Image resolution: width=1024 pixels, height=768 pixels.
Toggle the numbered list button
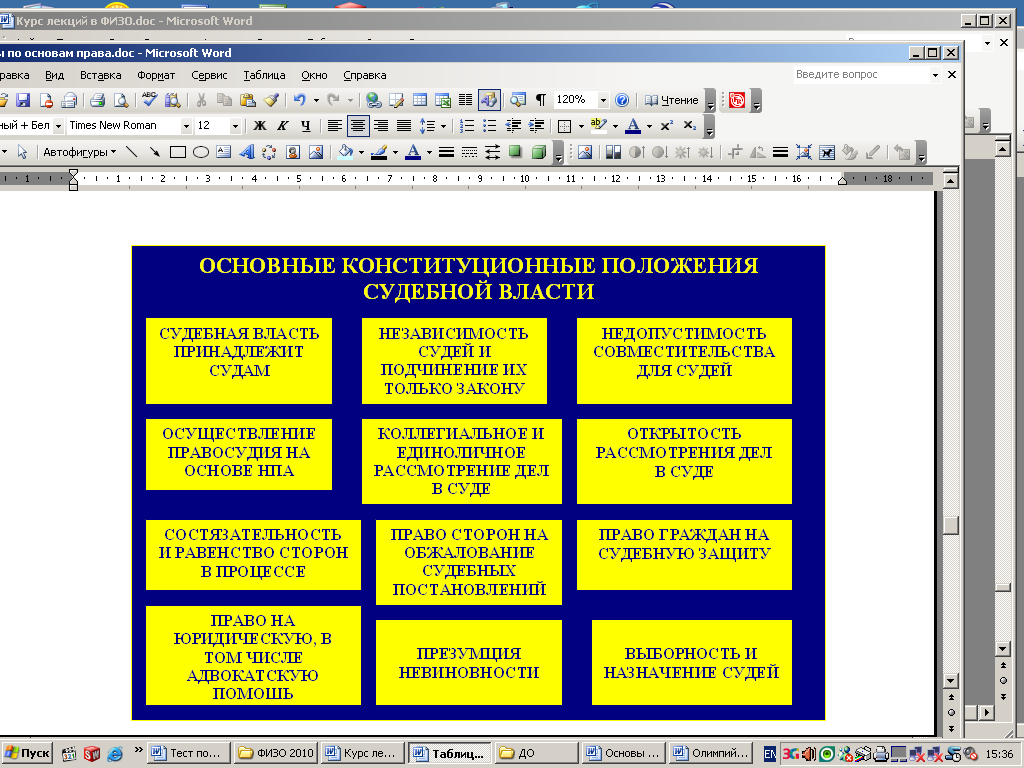coord(466,125)
